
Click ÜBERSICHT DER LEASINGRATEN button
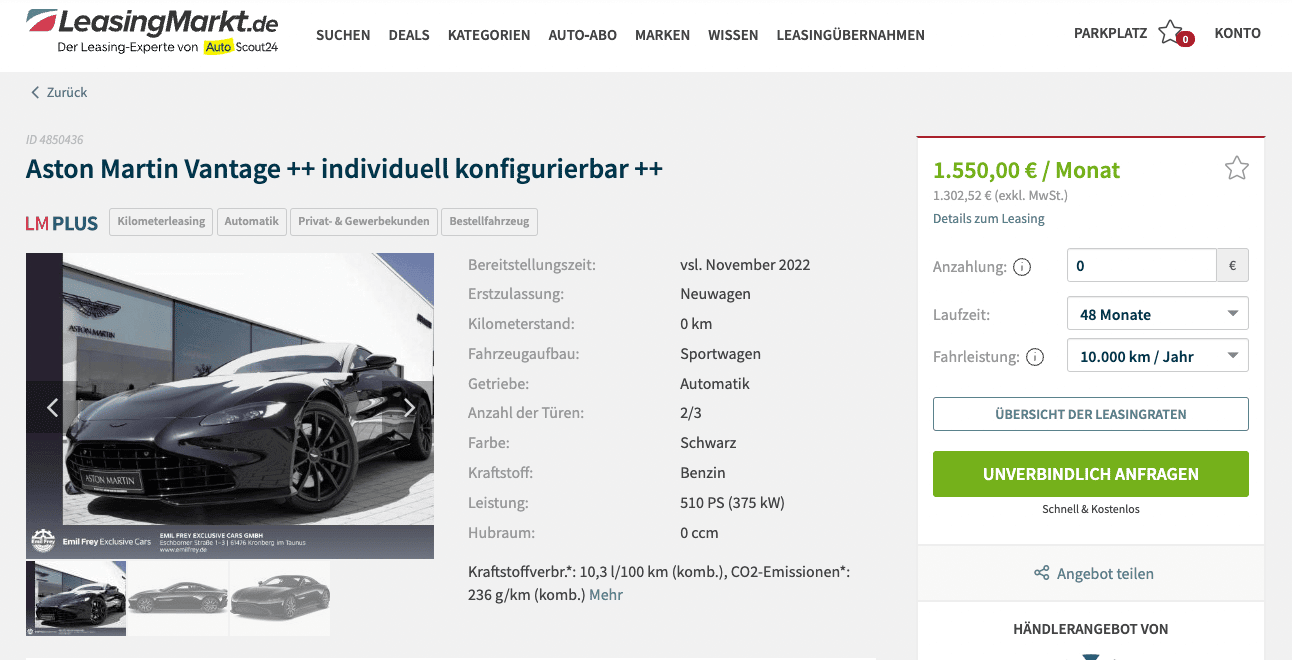(1091, 414)
